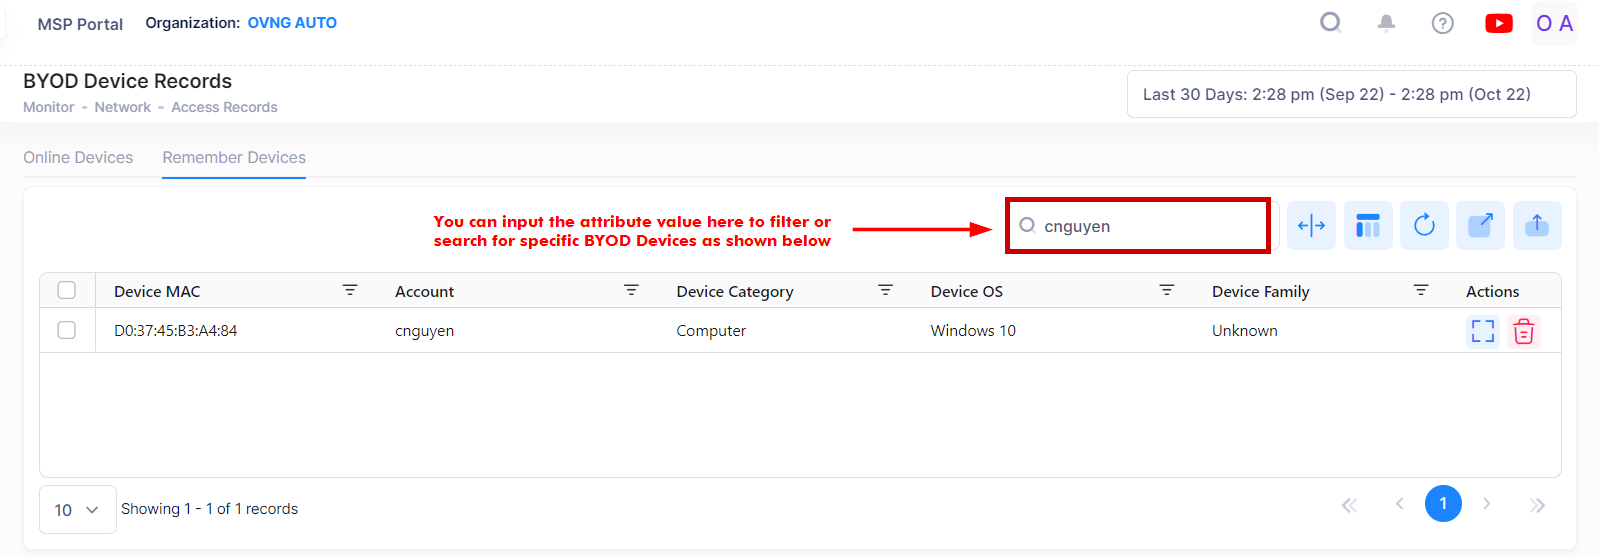Open the column chooser icon
This screenshot has width=1599, height=556.
(x=1368, y=226)
